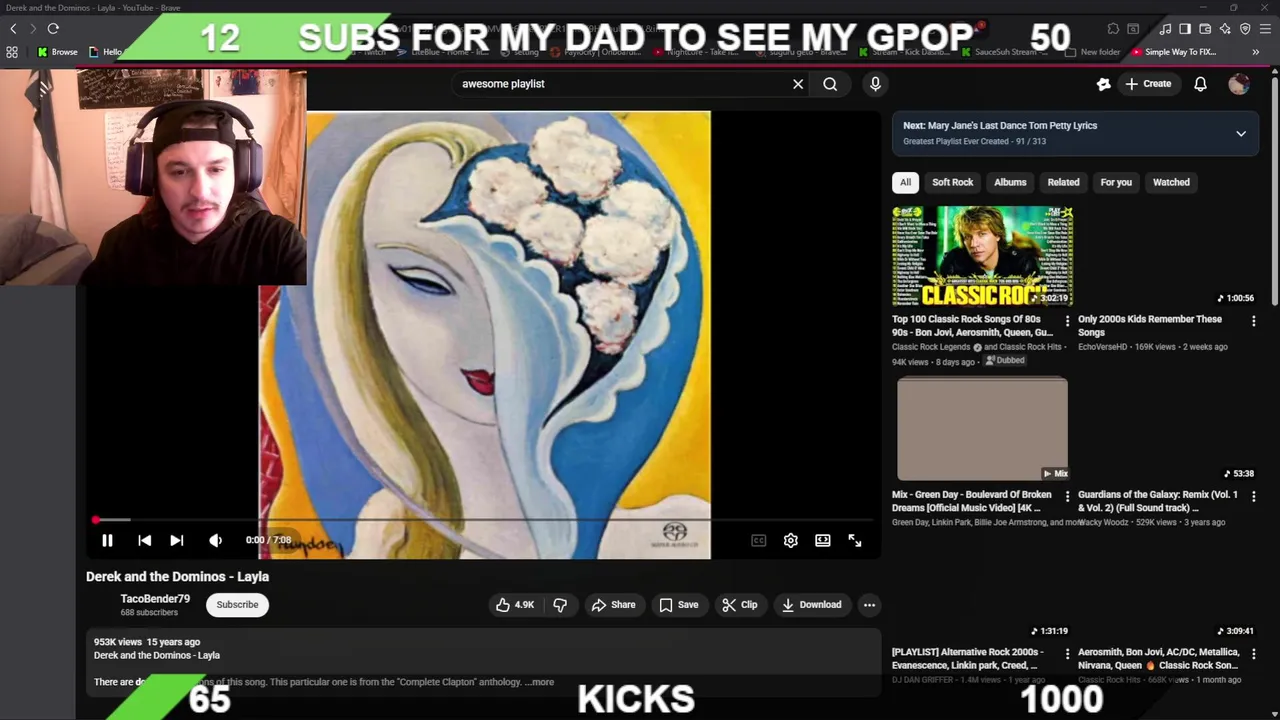Open options for Only 2000s Kids video

tap(1253, 321)
